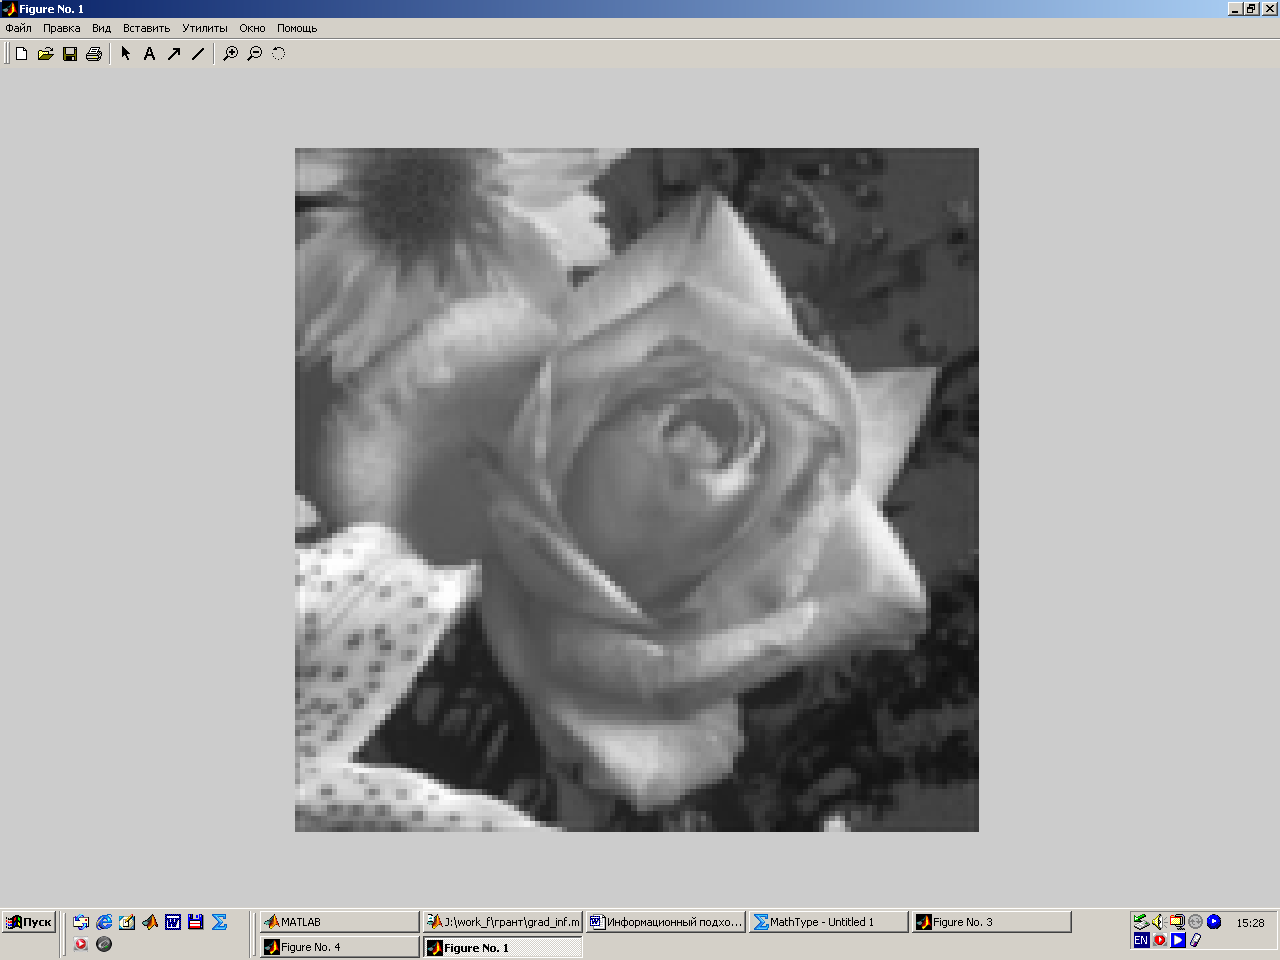Launch Microsoft Word from quick launch
The width and height of the screenshot is (1280, 960).
173,922
